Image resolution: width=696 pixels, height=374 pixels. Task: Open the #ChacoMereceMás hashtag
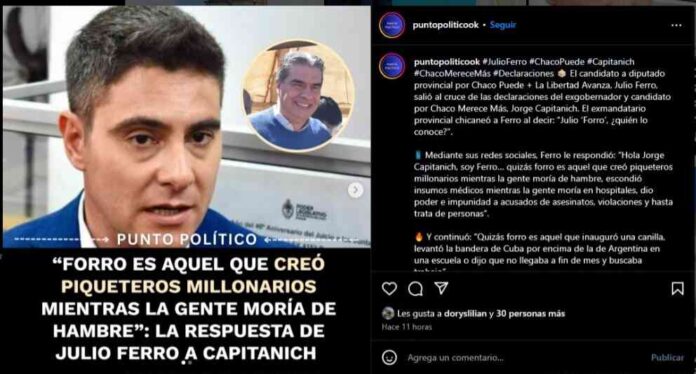coord(452,73)
